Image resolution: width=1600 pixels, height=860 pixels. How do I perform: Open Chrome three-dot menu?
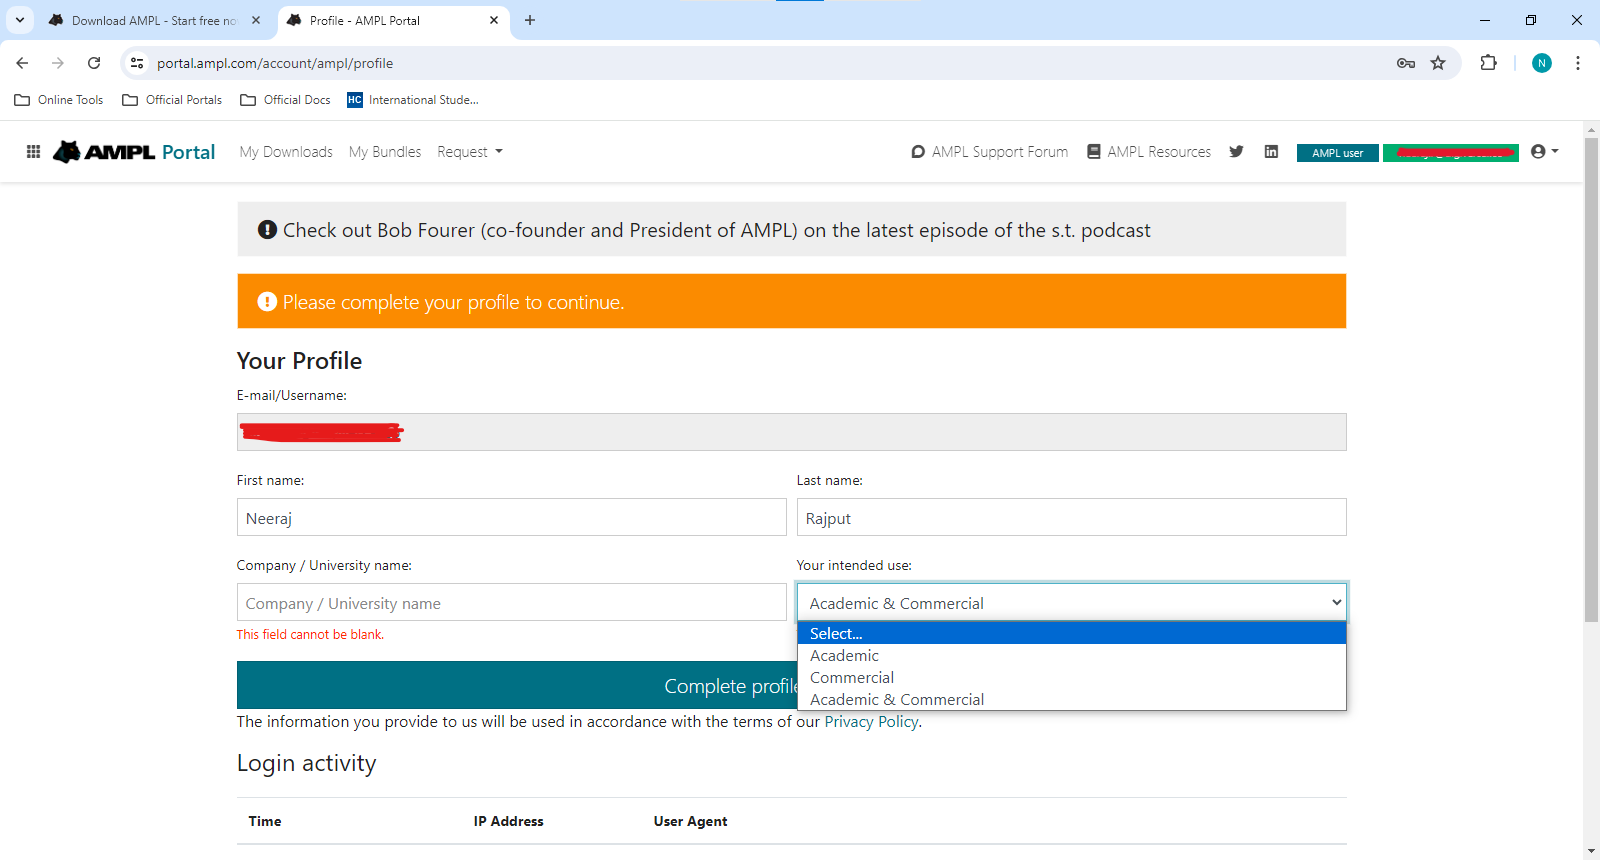(x=1578, y=63)
